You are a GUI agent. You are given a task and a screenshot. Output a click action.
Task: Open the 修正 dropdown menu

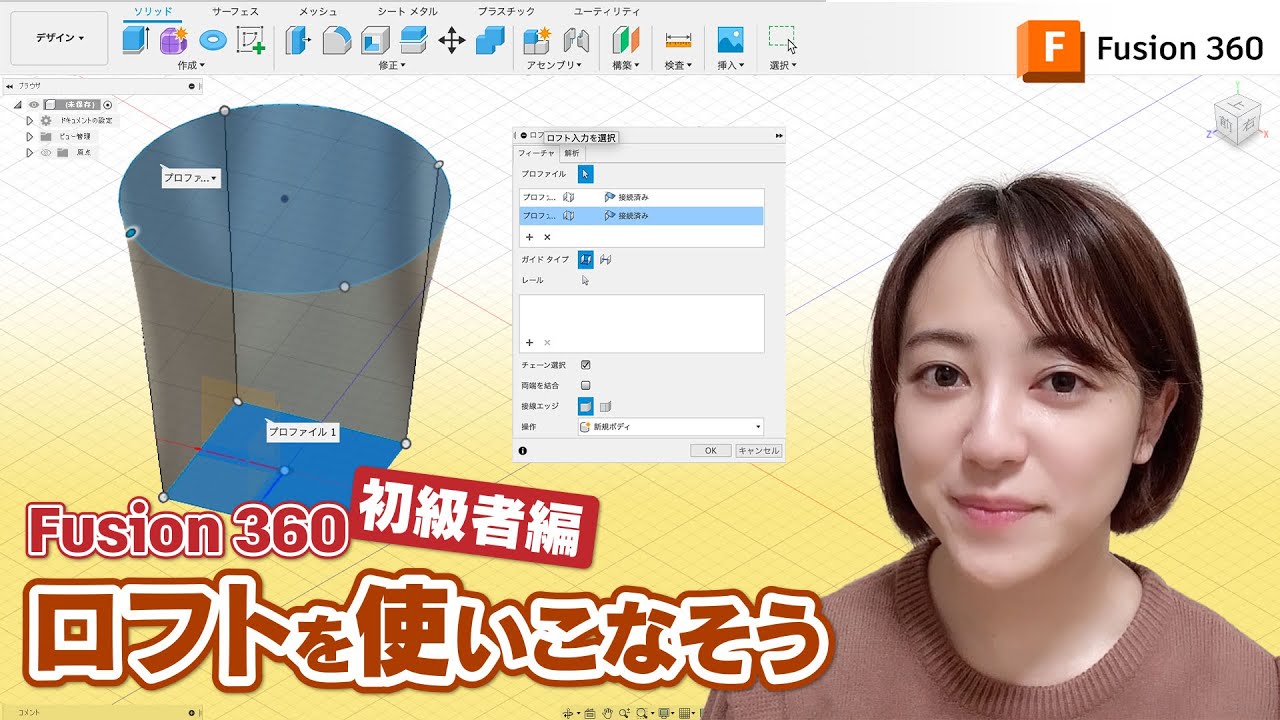(390, 65)
